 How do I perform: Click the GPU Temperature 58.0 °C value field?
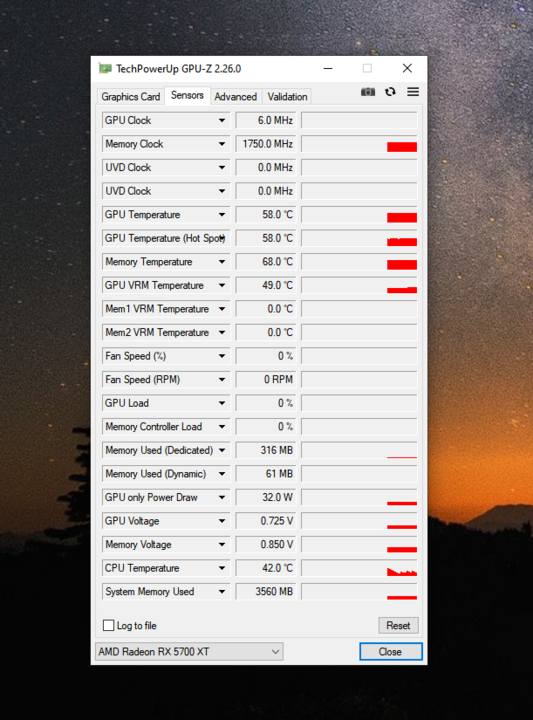(x=266, y=214)
